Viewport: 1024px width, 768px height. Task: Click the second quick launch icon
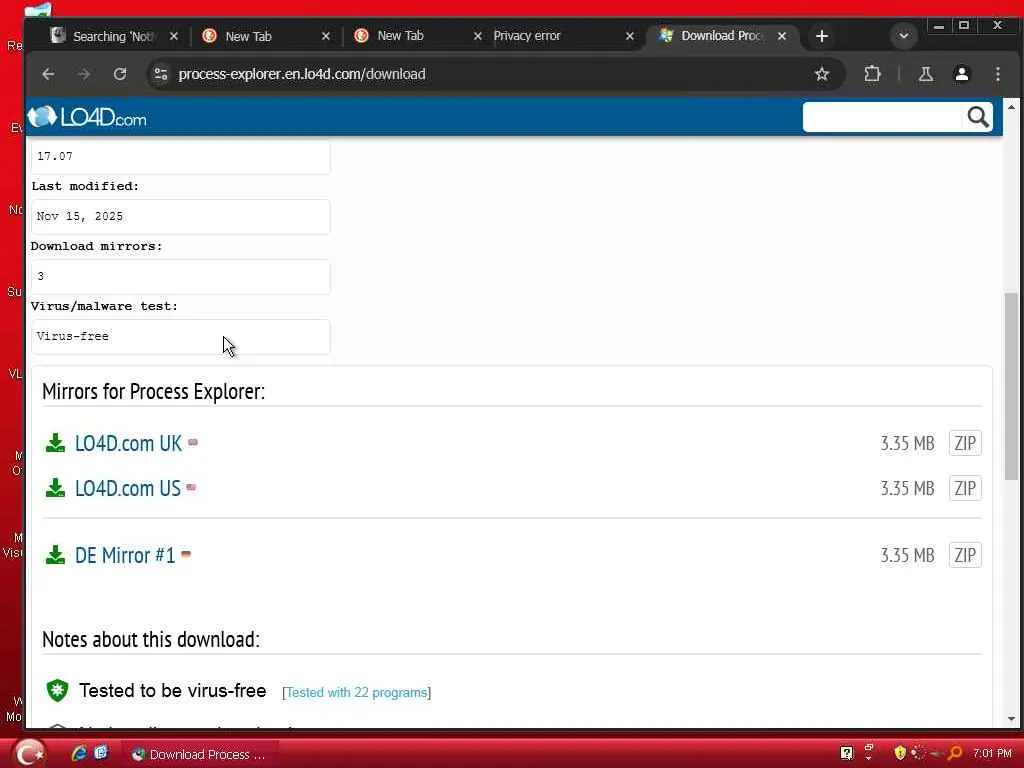click(101, 753)
